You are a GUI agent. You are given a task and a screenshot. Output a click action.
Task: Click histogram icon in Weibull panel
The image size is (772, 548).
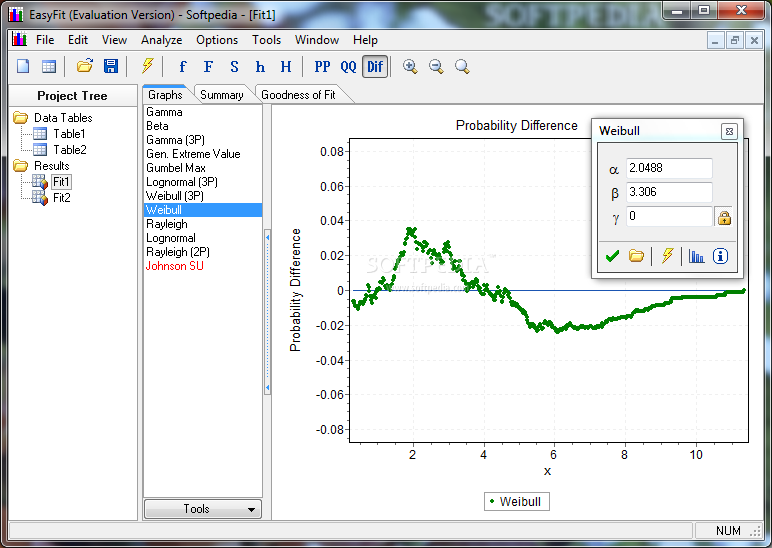coord(696,256)
